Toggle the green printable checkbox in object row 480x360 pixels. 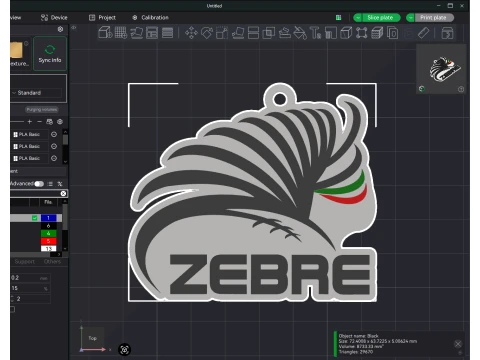[x=35, y=218]
